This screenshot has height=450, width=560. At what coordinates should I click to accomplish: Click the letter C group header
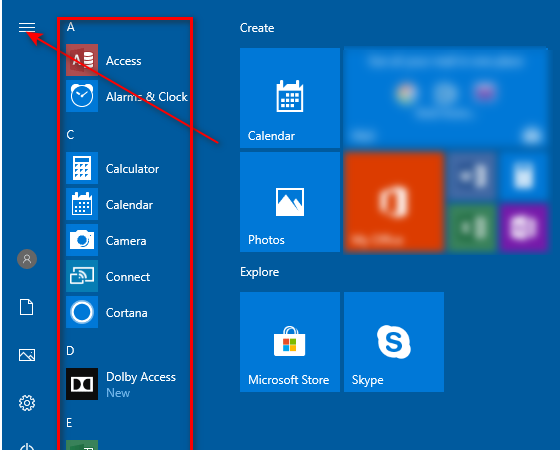point(70,135)
